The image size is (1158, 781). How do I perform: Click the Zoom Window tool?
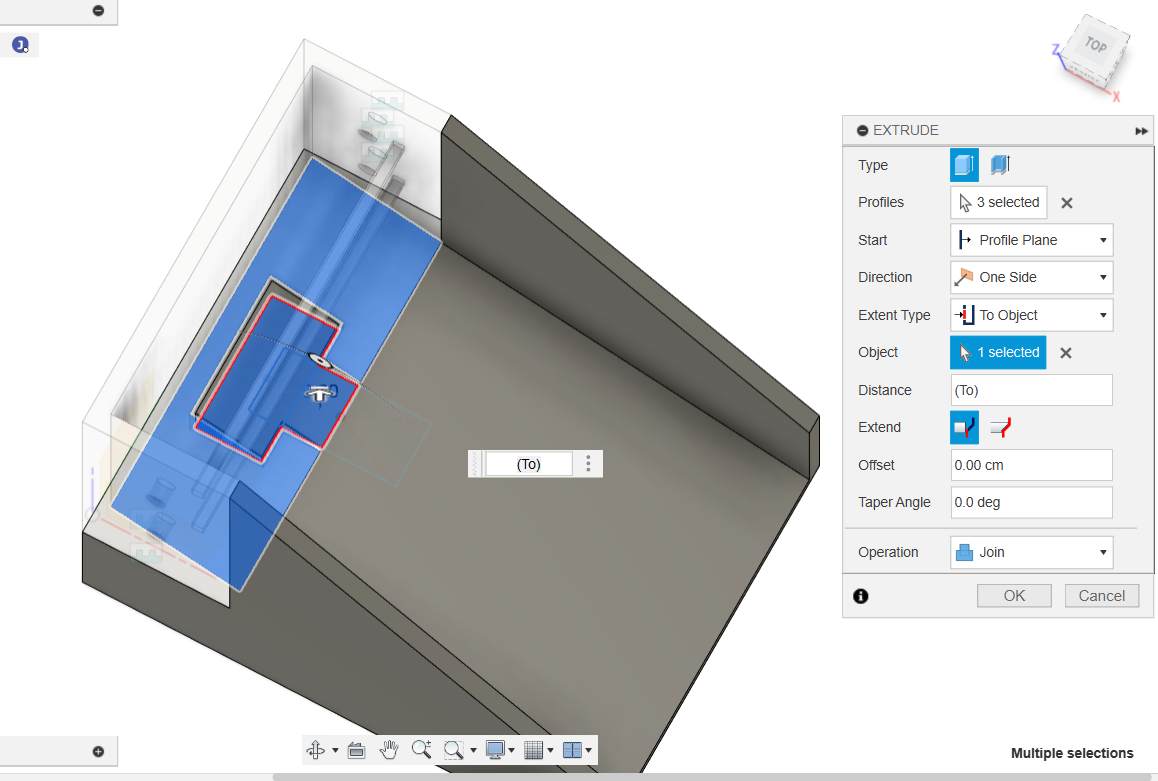453,750
